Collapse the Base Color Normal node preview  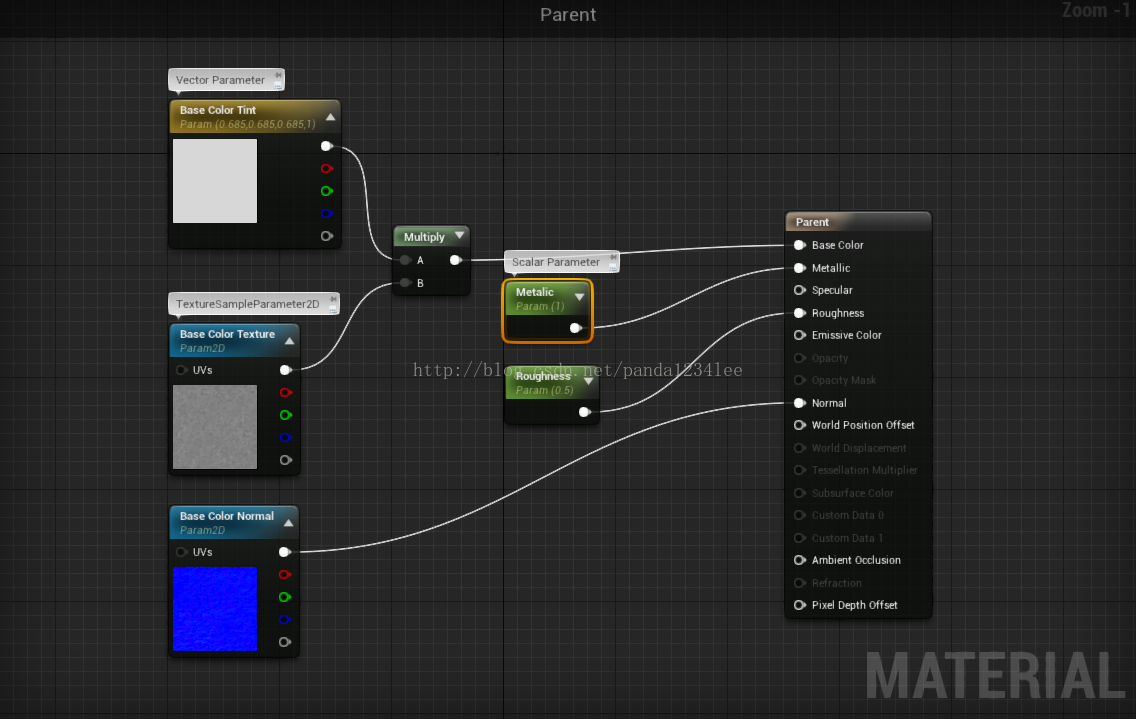coord(288,523)
